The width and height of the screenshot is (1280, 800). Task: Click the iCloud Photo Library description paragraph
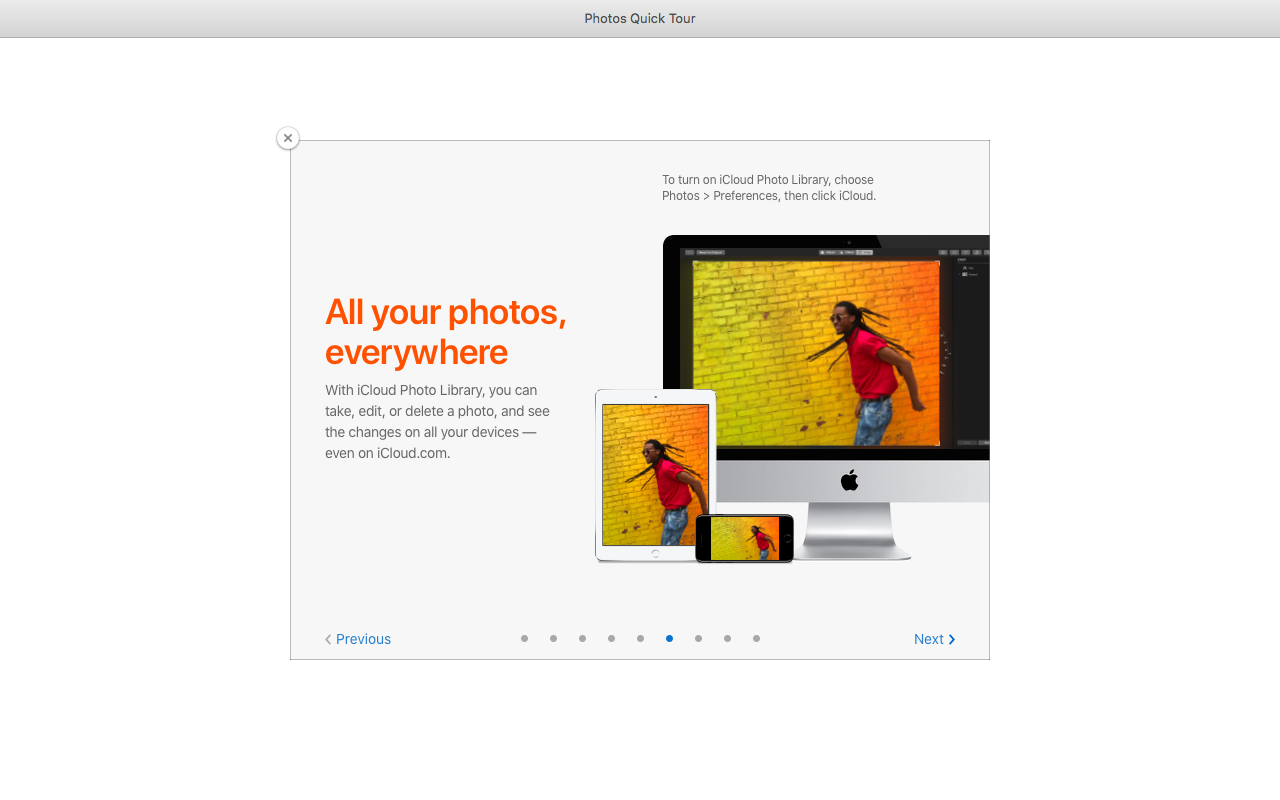pyautogui.click(x=437, y=421)
